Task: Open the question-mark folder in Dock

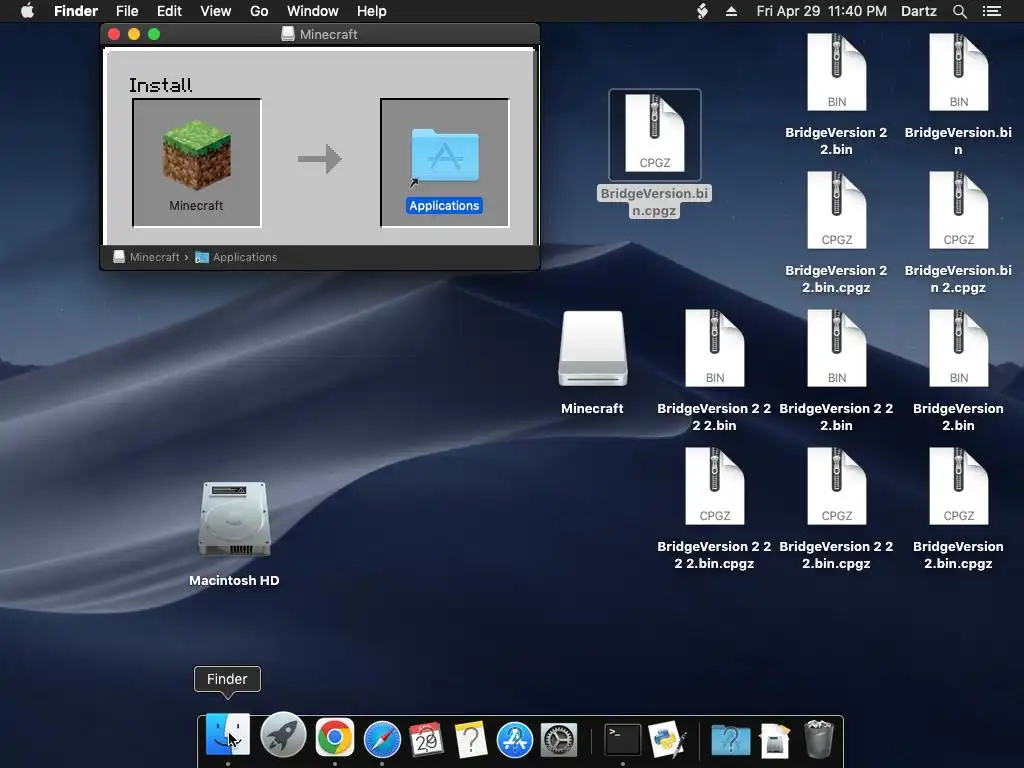Action: click(x=730, y=739)
